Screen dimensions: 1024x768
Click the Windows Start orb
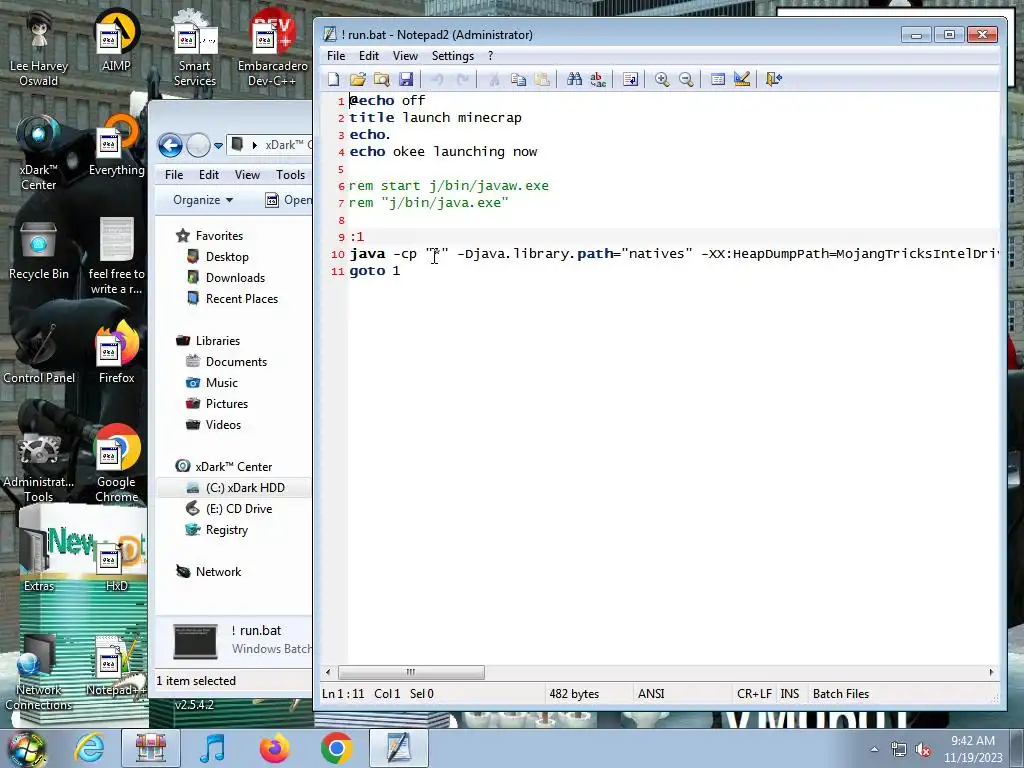(27, 749)
